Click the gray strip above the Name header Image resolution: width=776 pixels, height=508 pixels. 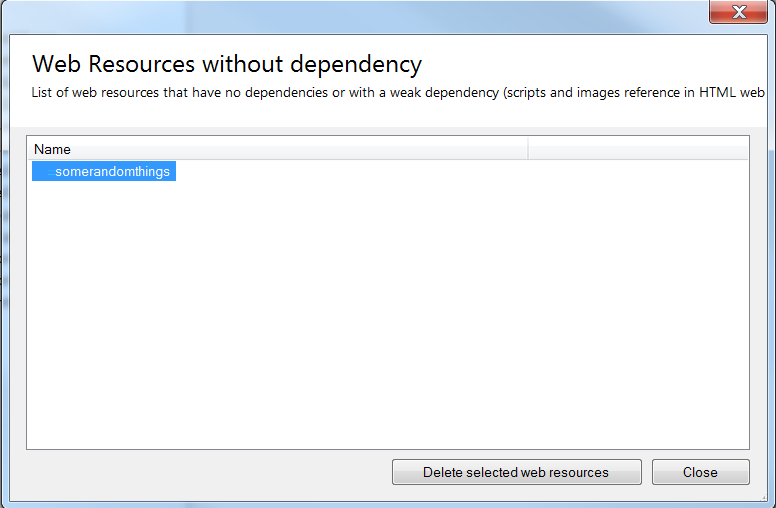(387, 131)
